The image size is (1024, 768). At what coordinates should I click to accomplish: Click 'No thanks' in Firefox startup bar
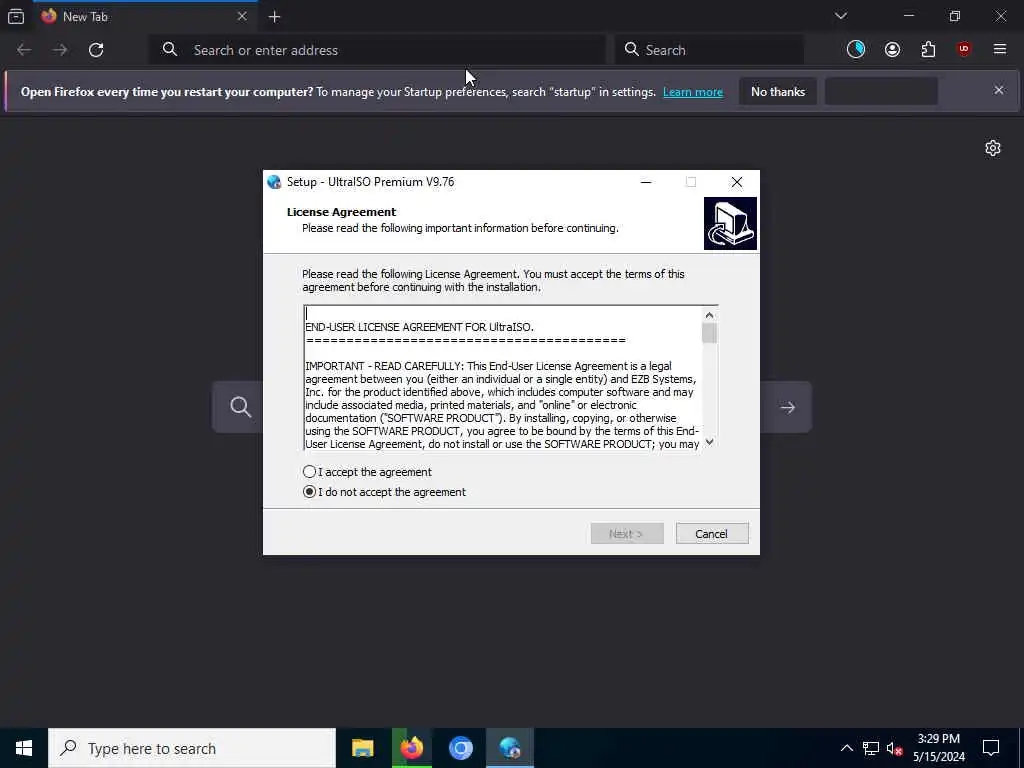[778, 91]
